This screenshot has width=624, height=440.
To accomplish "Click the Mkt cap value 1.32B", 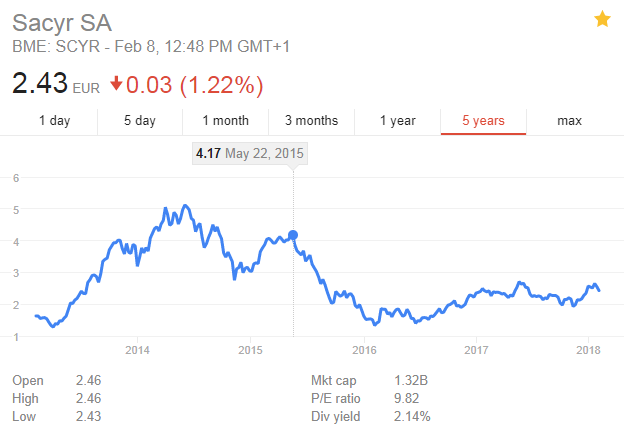I will 411,380.
